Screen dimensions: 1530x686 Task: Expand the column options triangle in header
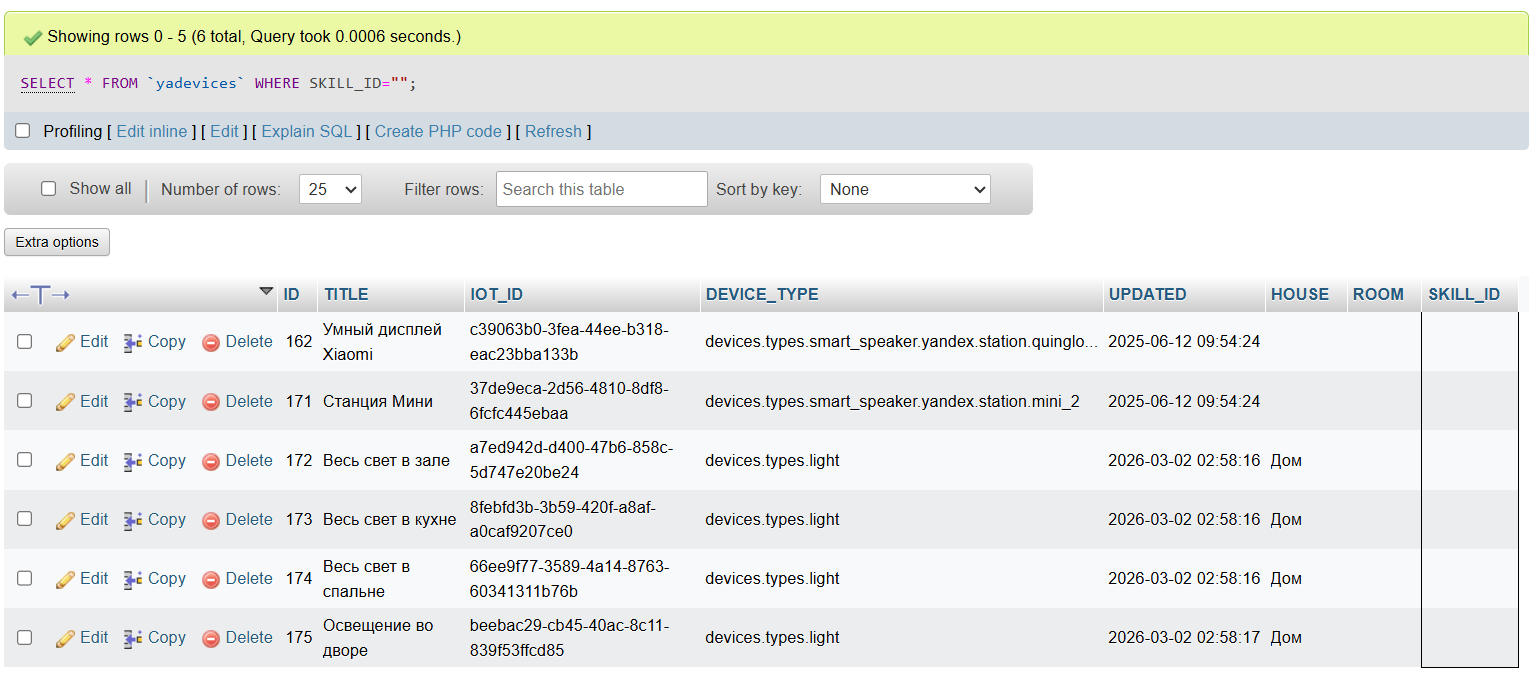tap(266, 291)
